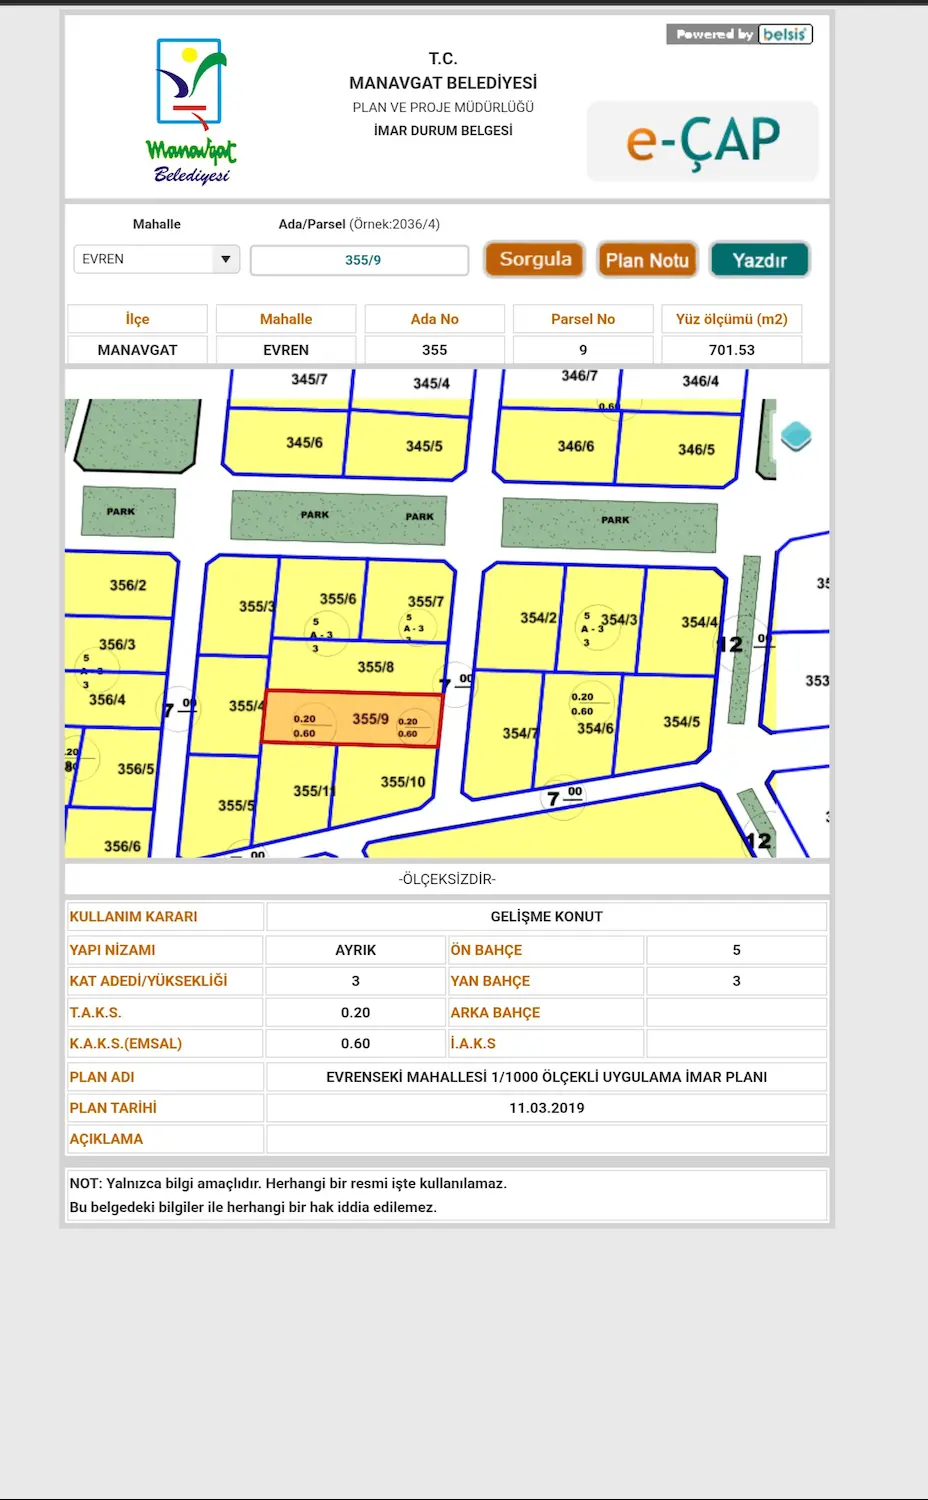Click the KAT ADEDİ/YÜKSEKLİĞİ label
Image resolution: width=928 pixels, height=1500 pixels.
[148, 981]
